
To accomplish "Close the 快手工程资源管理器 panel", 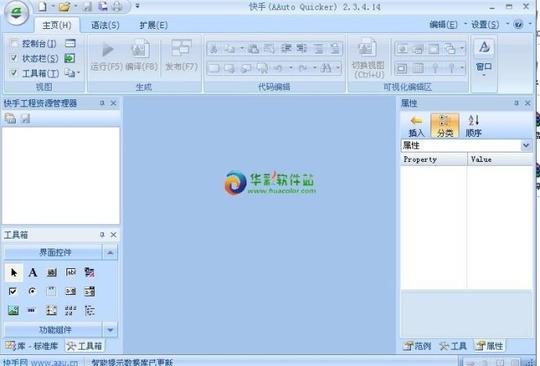I will pos(113,103).
